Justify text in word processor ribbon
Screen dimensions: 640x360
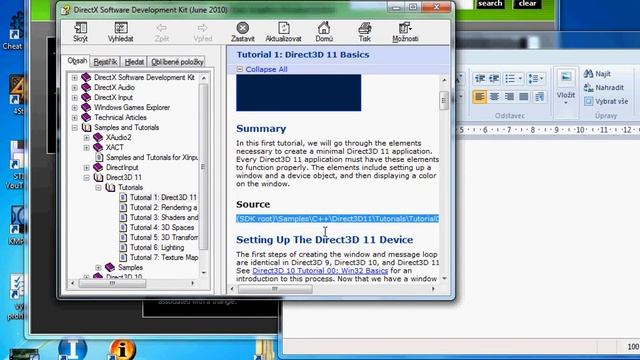[x=524, y=97]
